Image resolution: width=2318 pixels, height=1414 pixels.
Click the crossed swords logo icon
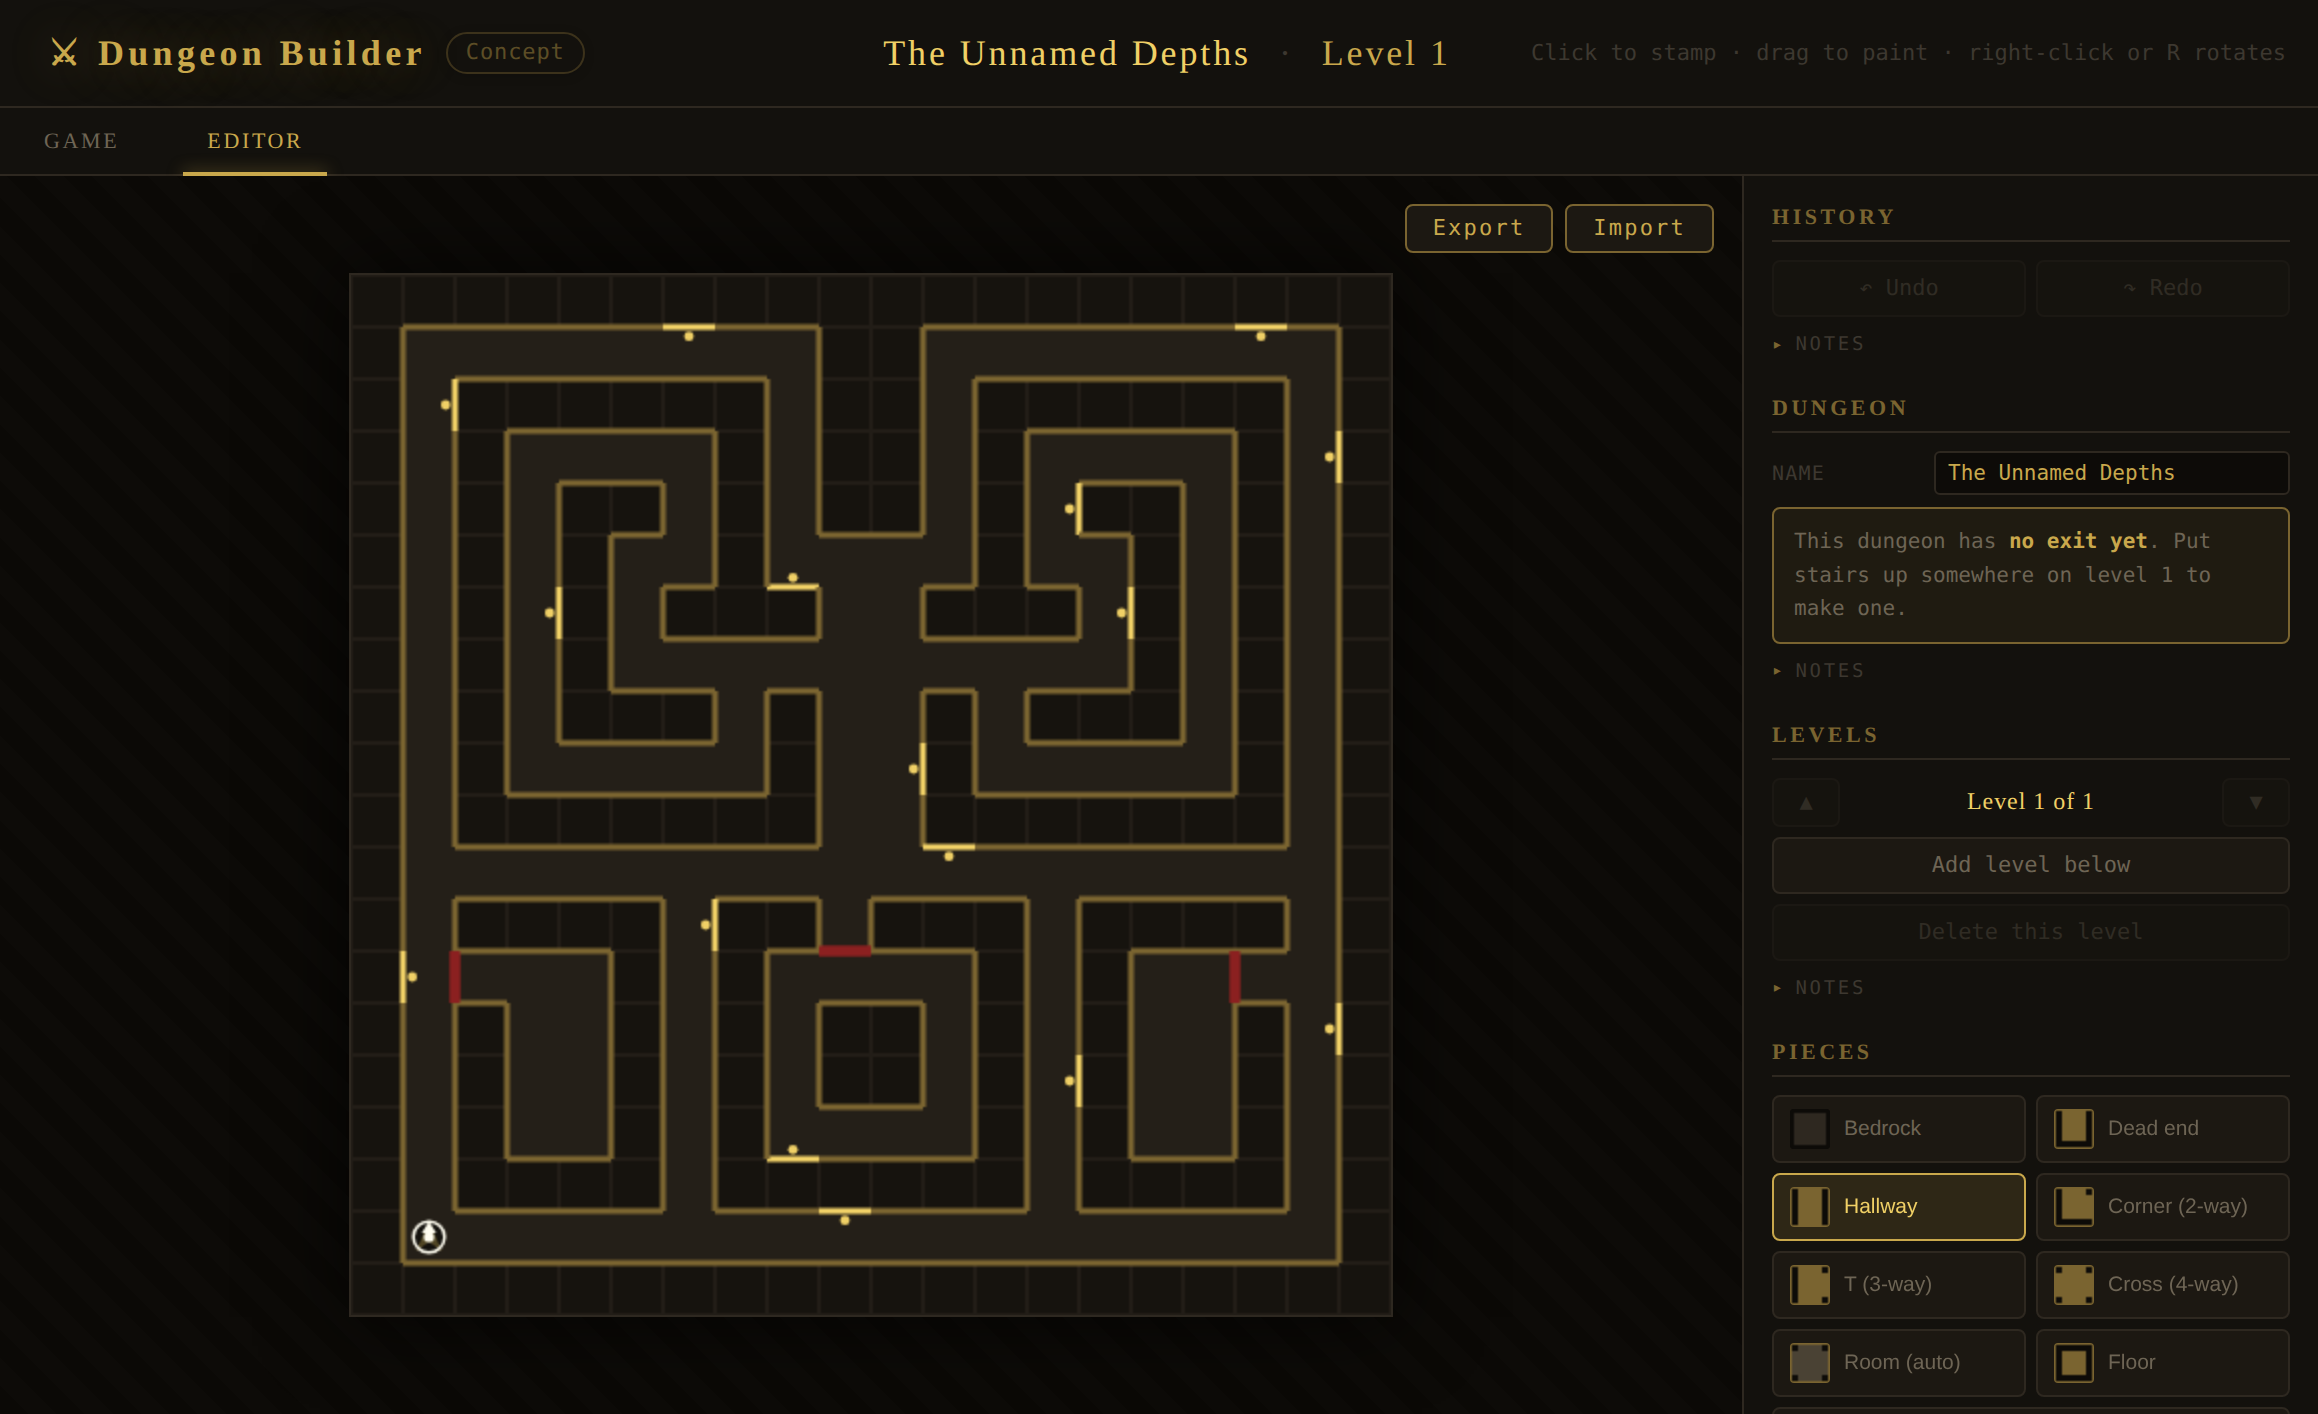click(64, 53)
